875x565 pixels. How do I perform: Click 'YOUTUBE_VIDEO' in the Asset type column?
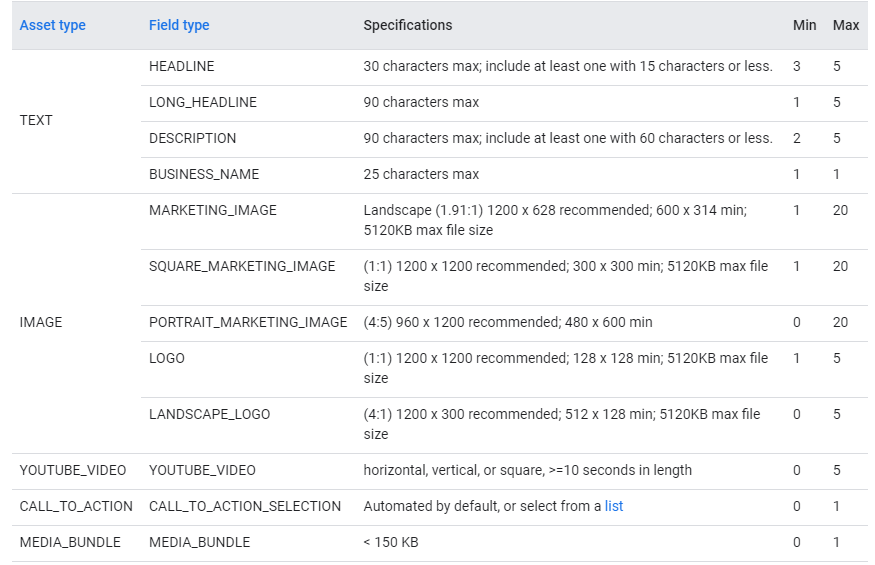[73, 470]
